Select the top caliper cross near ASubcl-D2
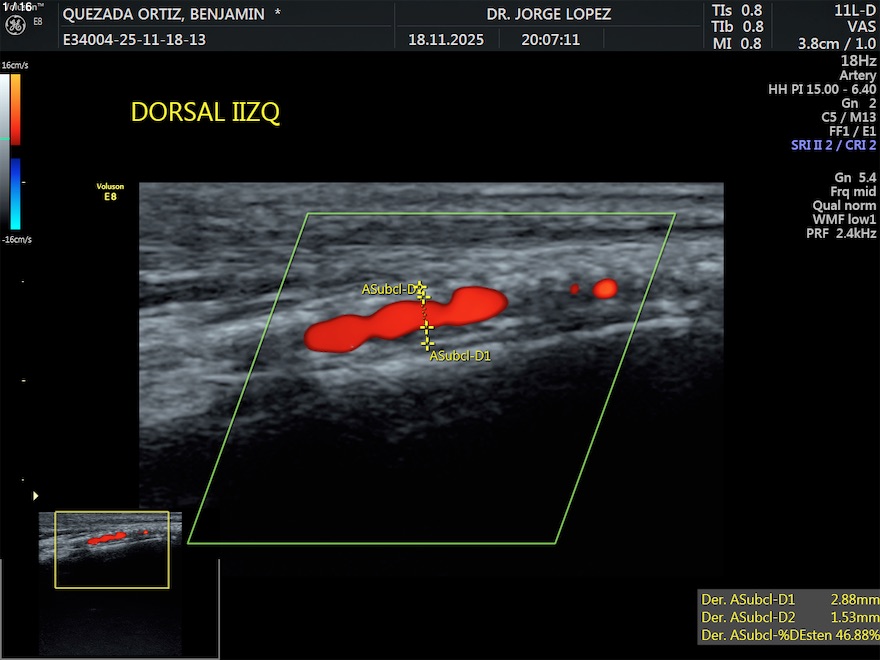 click(421, 289)
